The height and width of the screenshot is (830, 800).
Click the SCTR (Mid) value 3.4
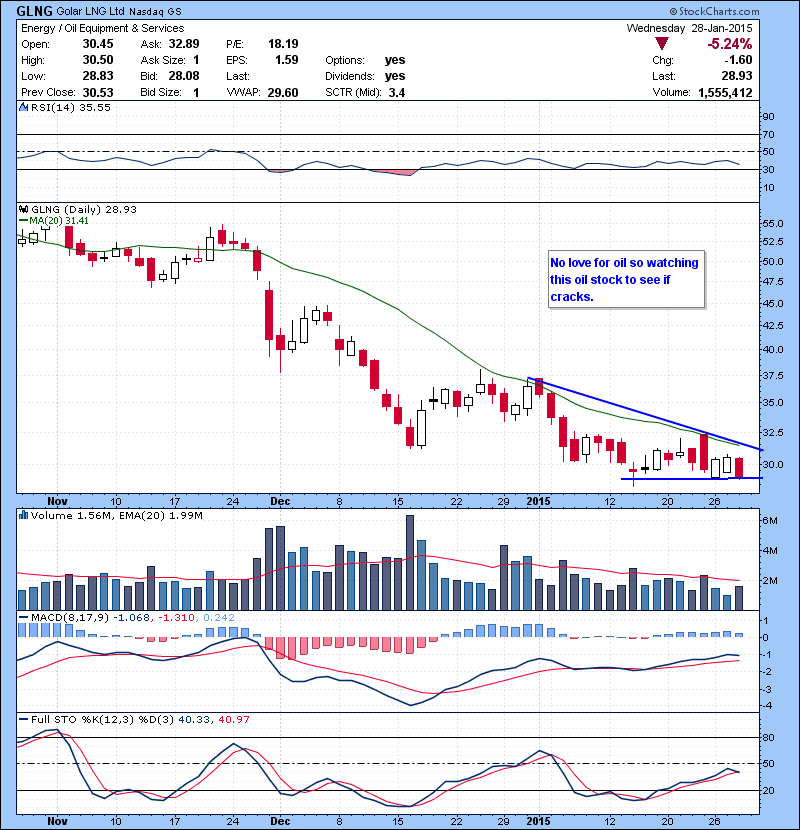tap(397, 93)
